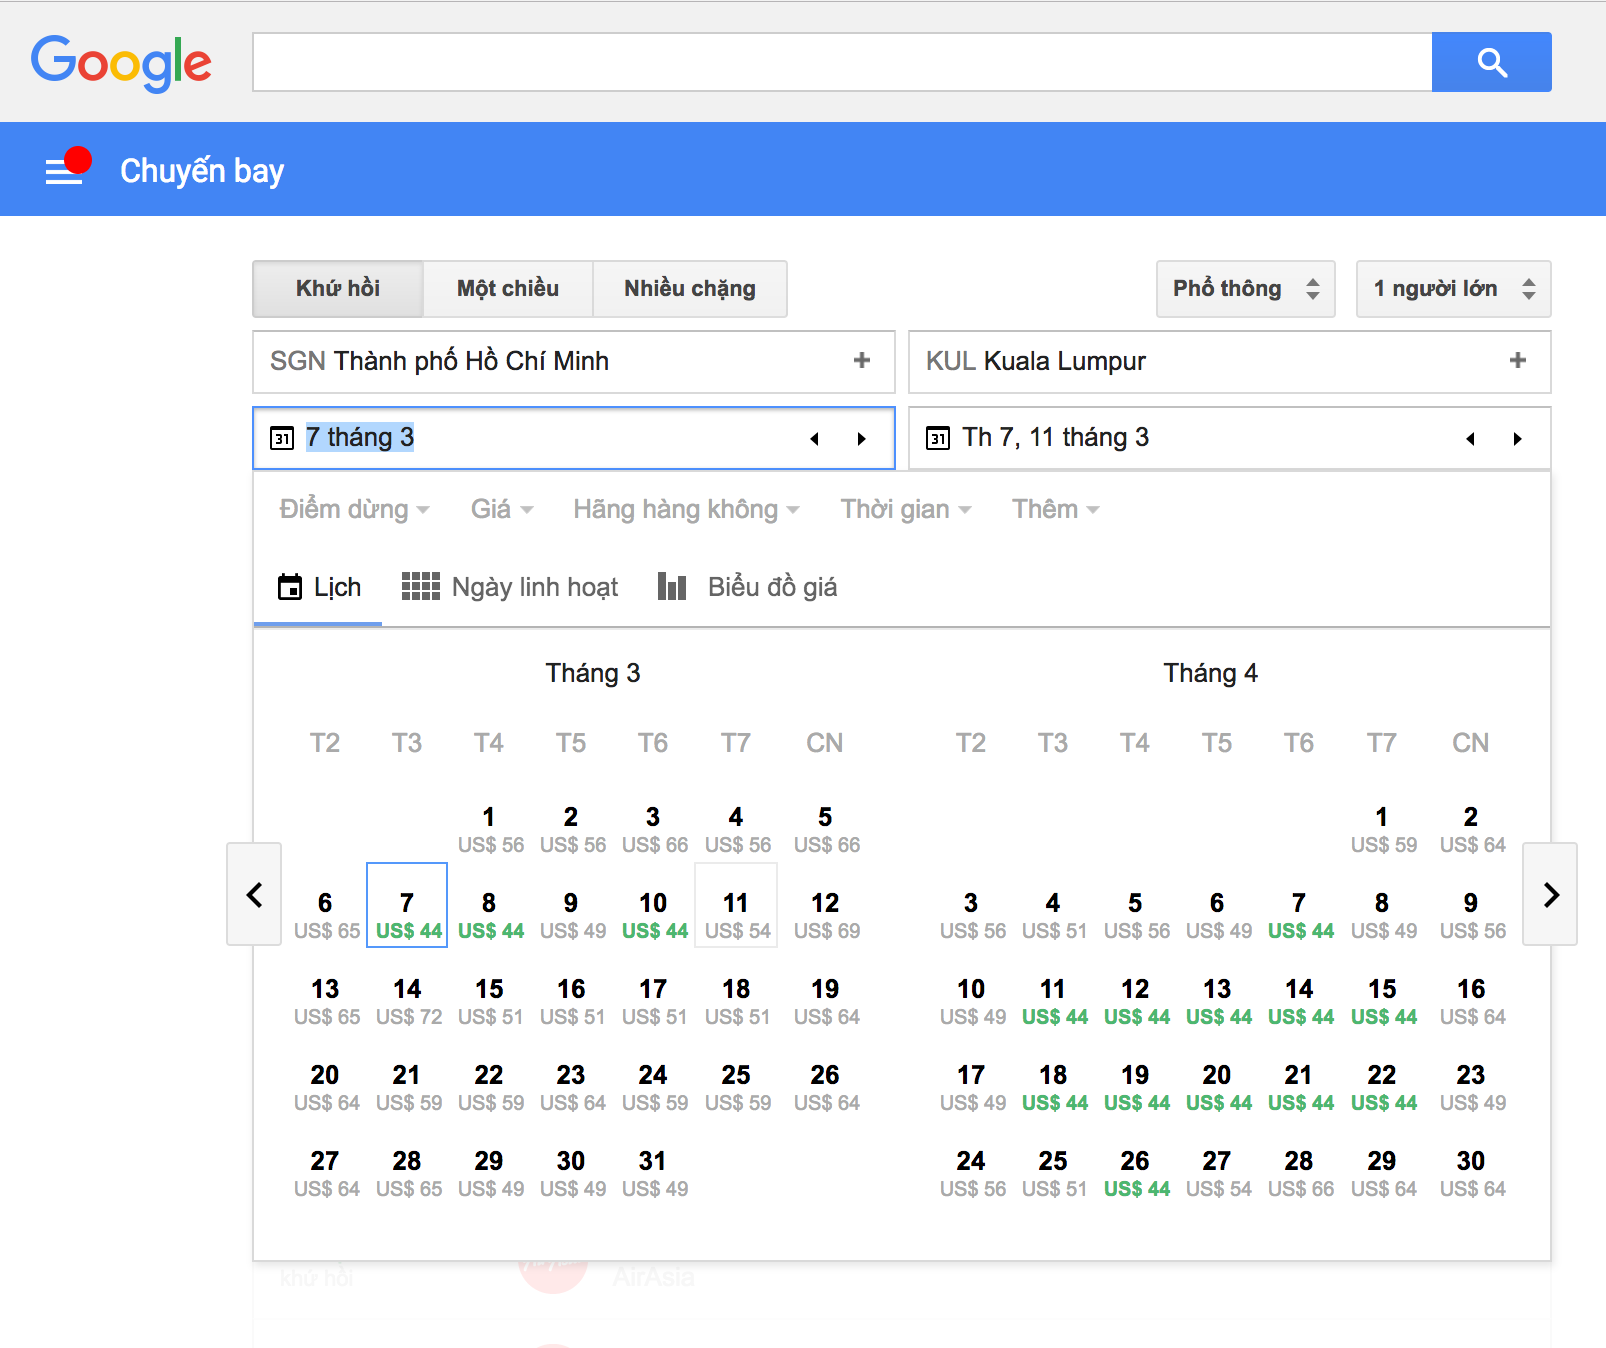
Task: Click the Chuyến bay header title
Action: 202,171
